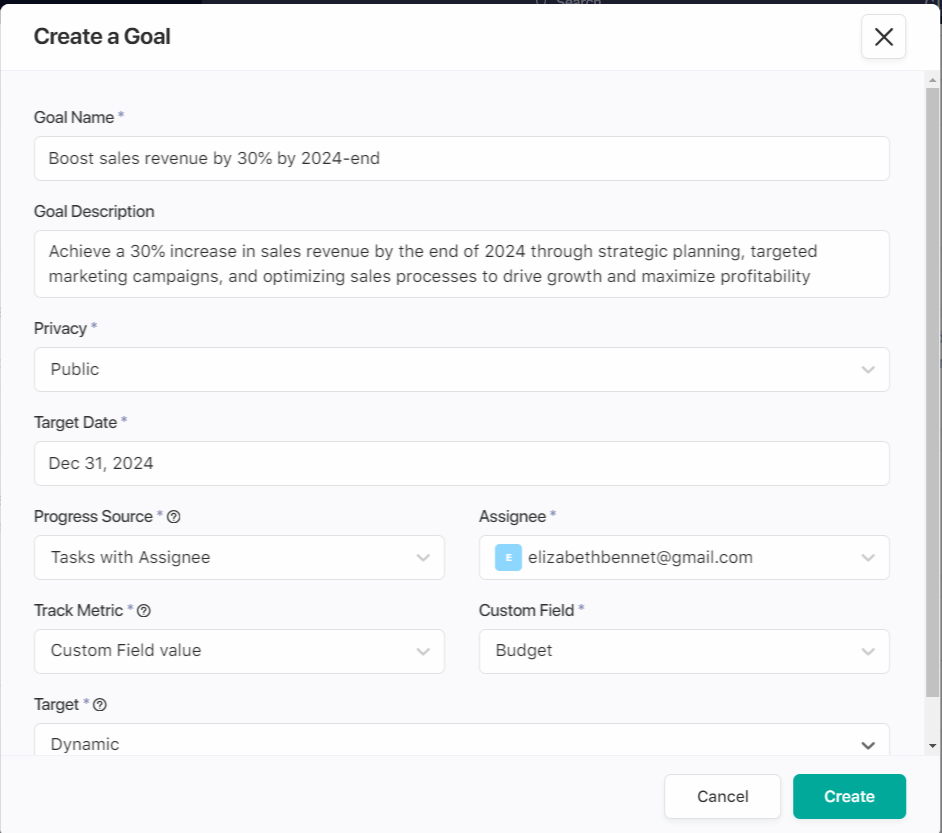Open the Target Date field
Screen dimensions: 942x833
(461, 463)
